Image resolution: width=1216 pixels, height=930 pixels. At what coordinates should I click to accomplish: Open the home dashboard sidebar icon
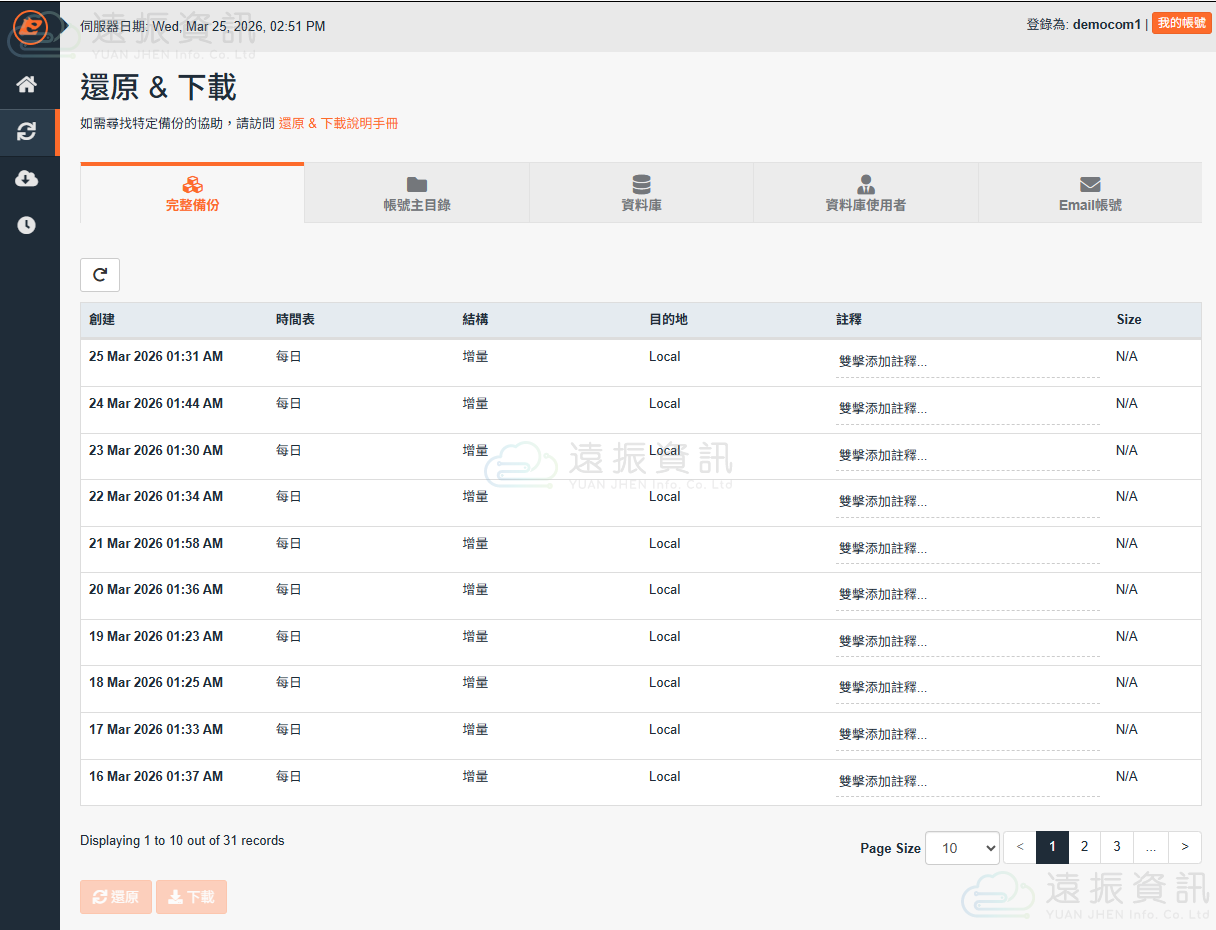tap(27, 84)
